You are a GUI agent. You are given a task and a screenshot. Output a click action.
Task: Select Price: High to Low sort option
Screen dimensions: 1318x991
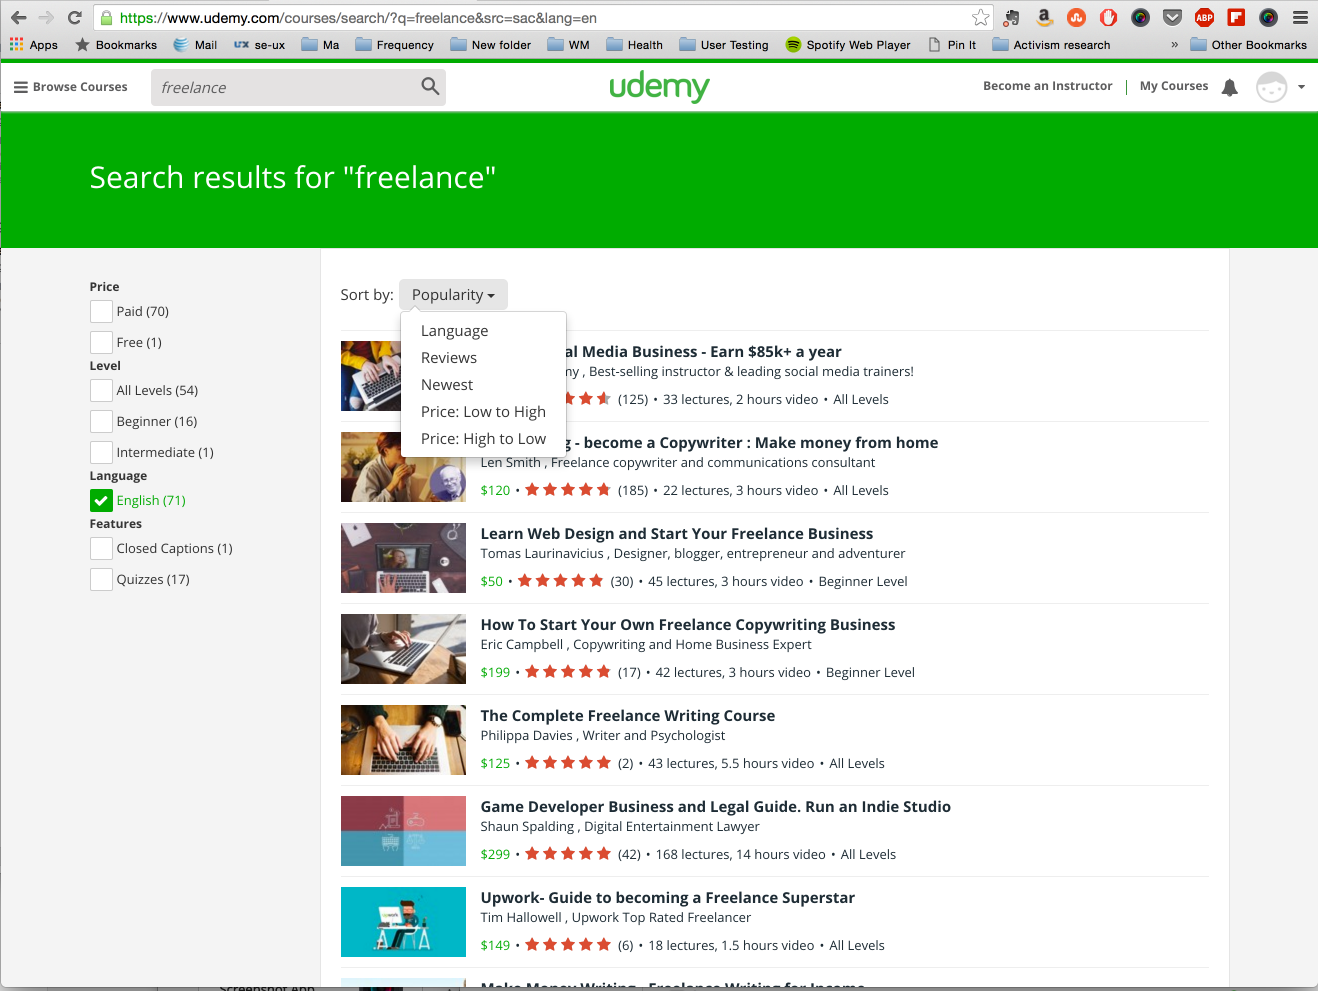pos(483,439)
